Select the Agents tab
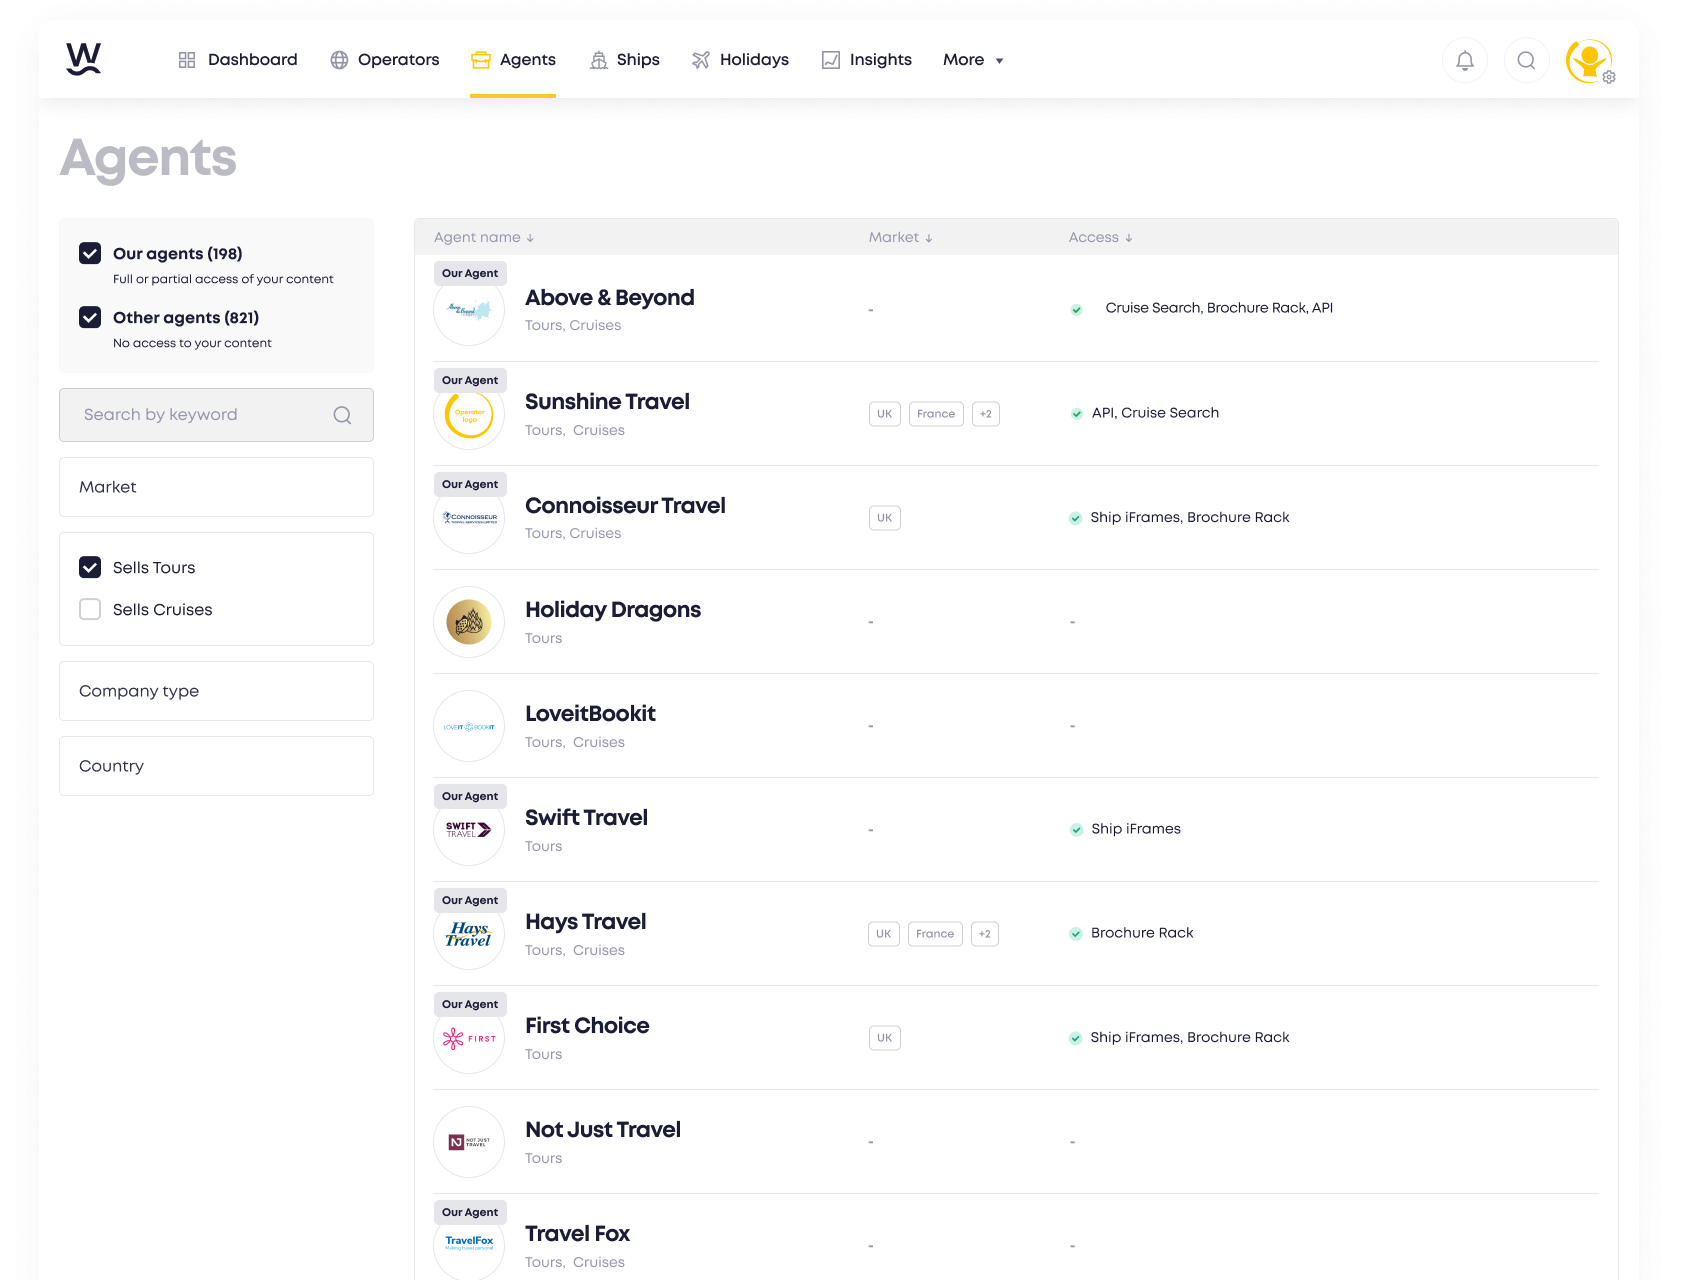This screenshot has width=1683, height=1280. tap(513, 60)
